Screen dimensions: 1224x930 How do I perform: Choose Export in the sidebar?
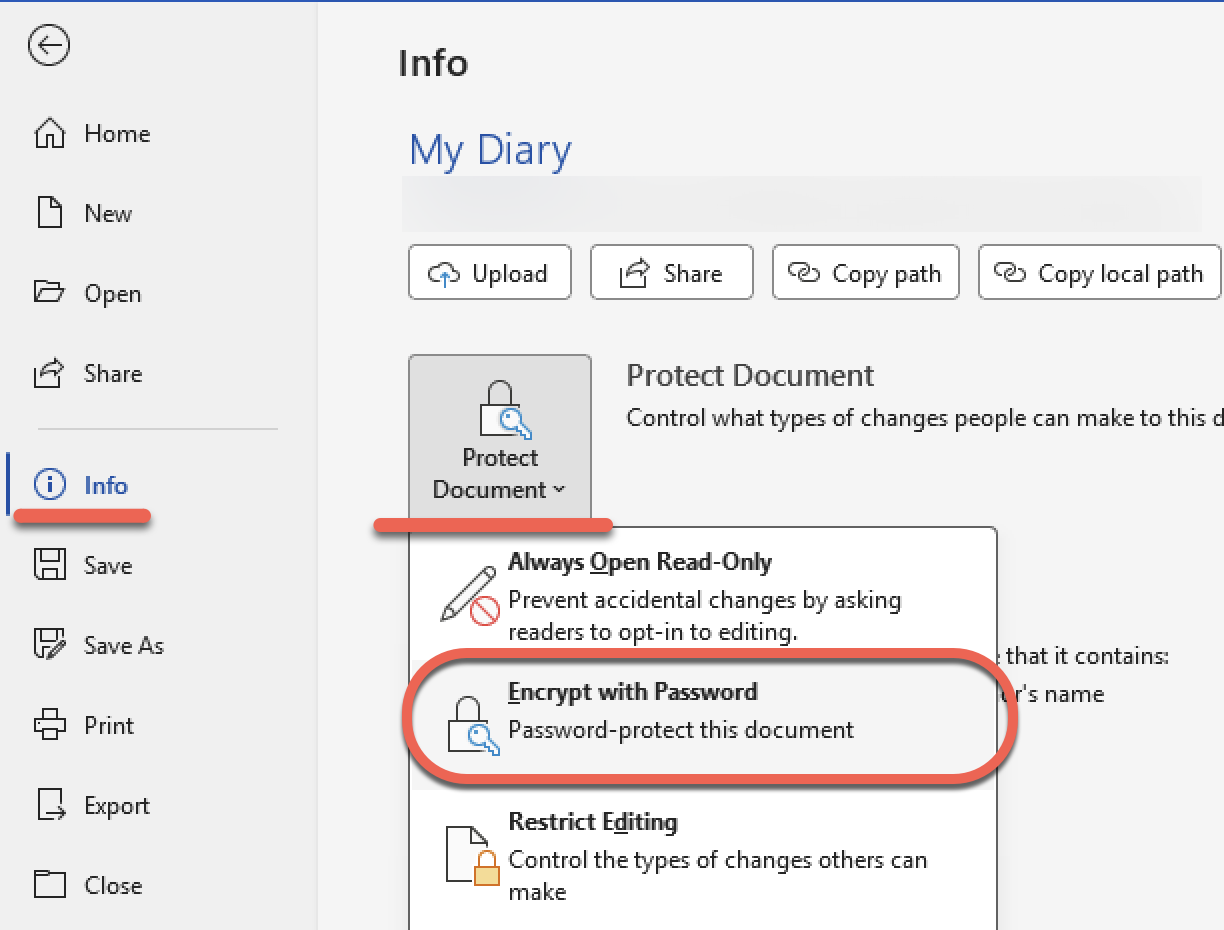click(117, 806)
